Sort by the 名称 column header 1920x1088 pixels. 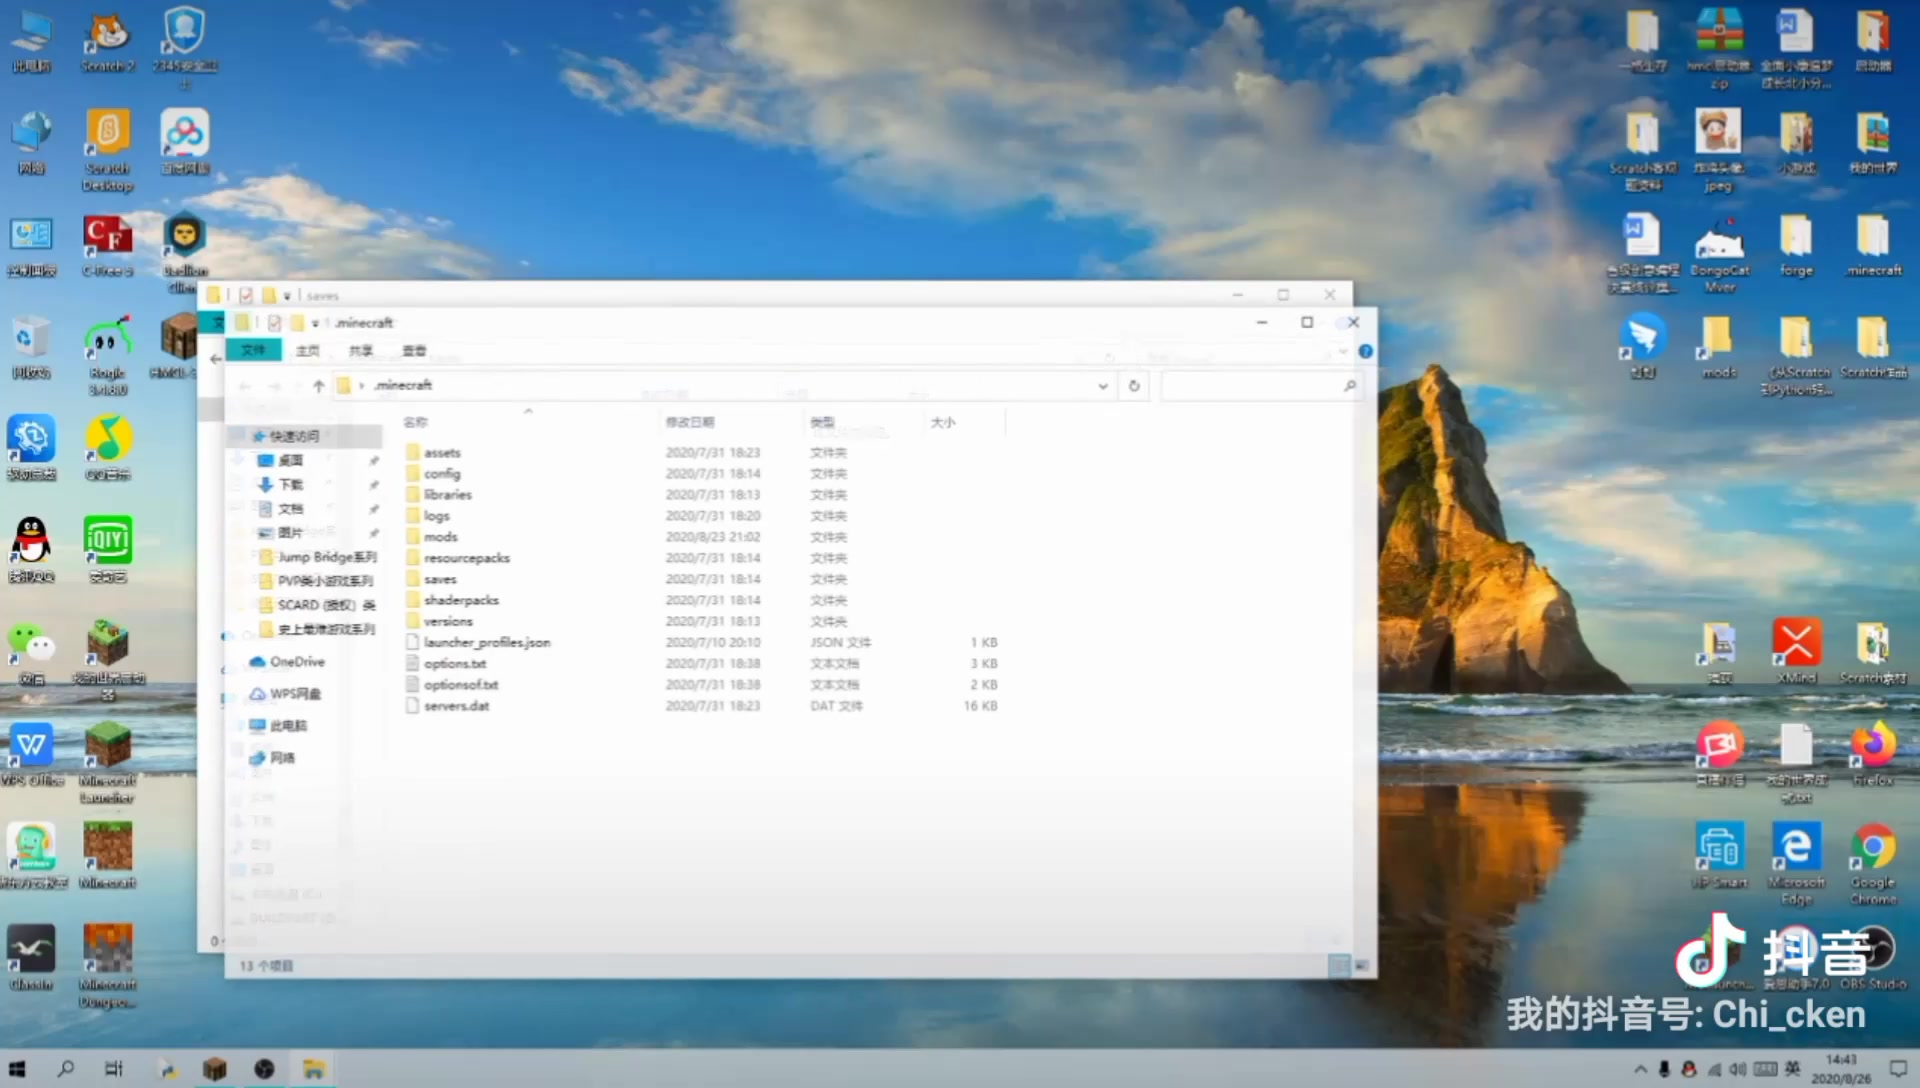[x=415, y=423]
